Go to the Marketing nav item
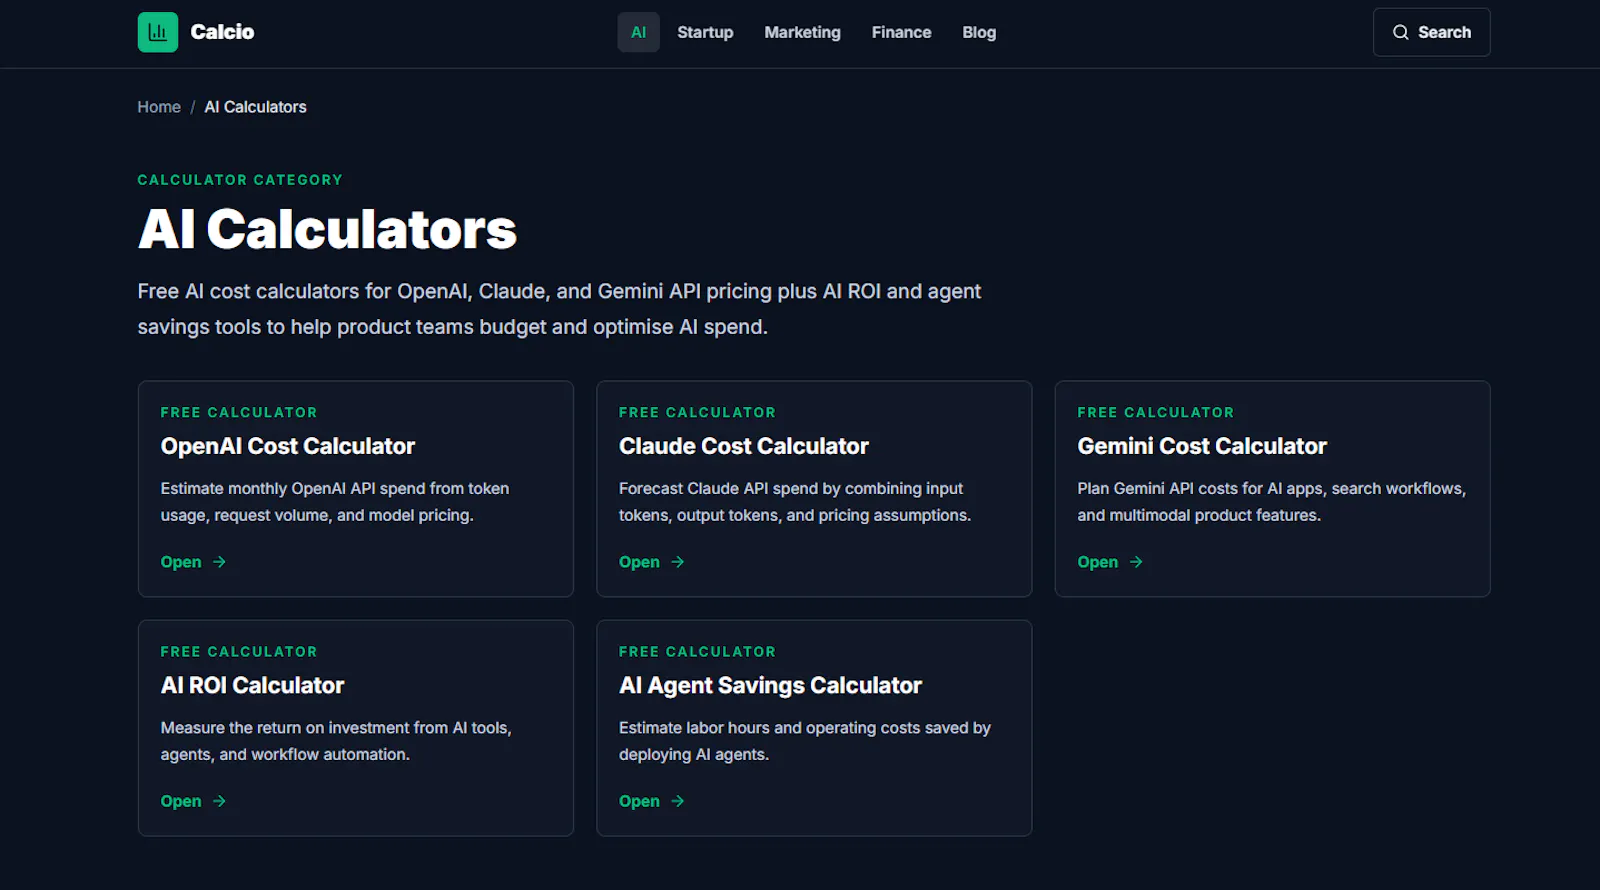1600x890 pixels. tap(802, 32)
